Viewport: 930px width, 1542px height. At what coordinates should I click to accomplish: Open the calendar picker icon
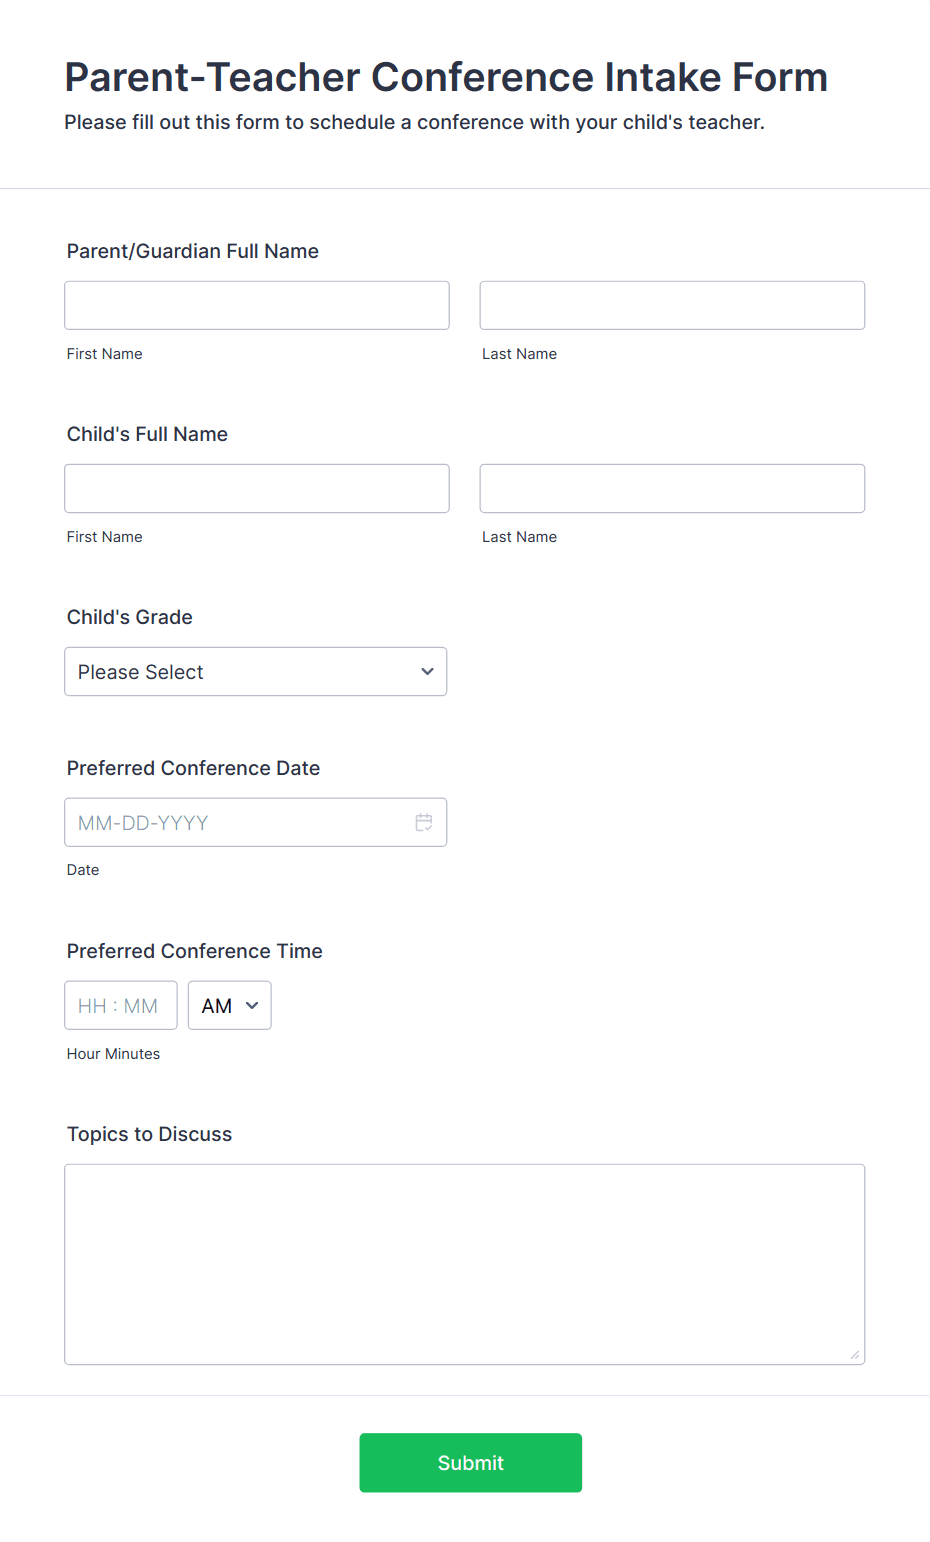coord(424,822)
